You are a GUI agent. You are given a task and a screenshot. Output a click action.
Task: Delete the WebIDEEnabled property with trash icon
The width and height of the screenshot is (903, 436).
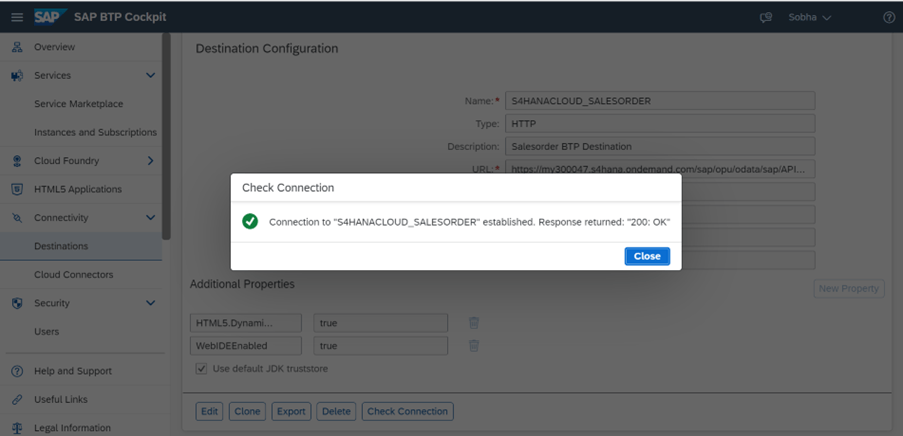coord(473,346)
